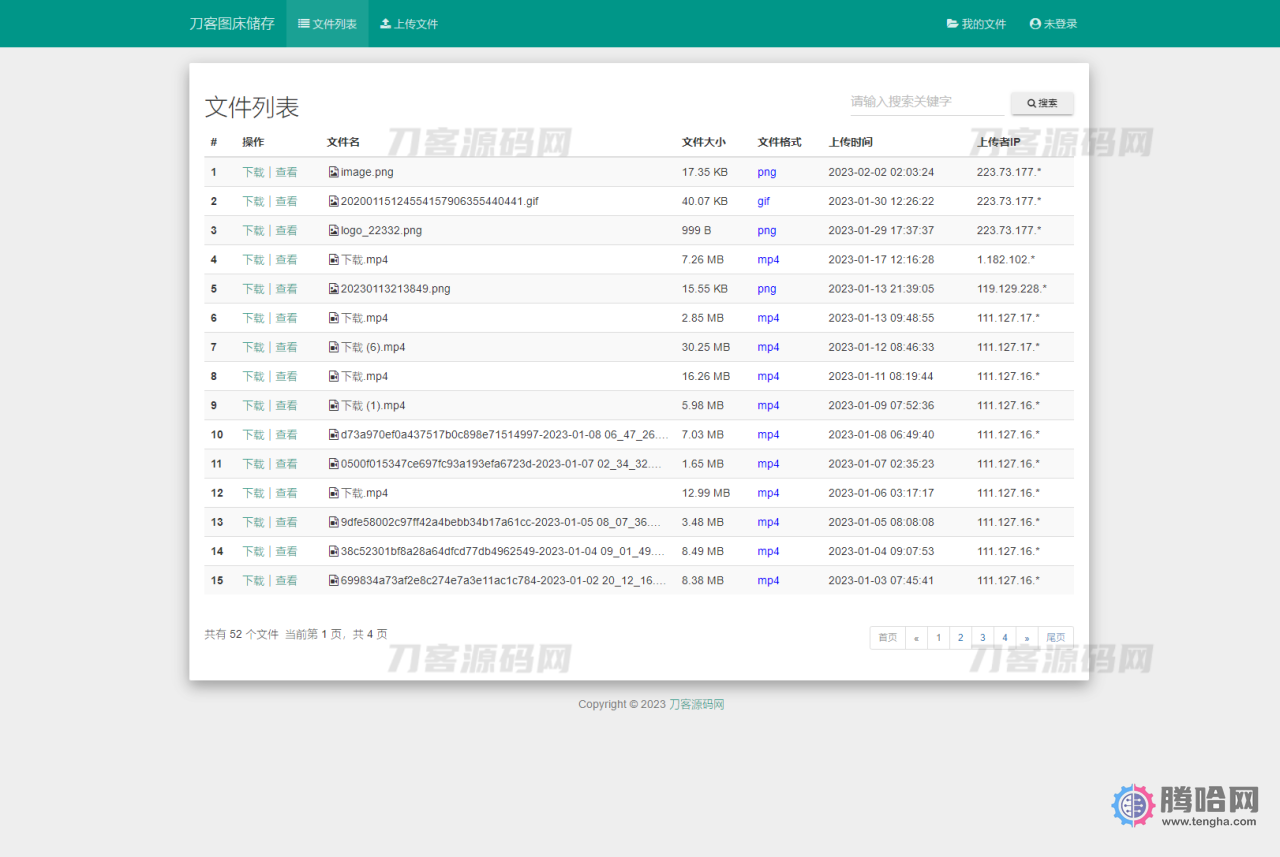Download row 12 file 下载.mp4
The image size is (1280, 857).
point(253,493)
